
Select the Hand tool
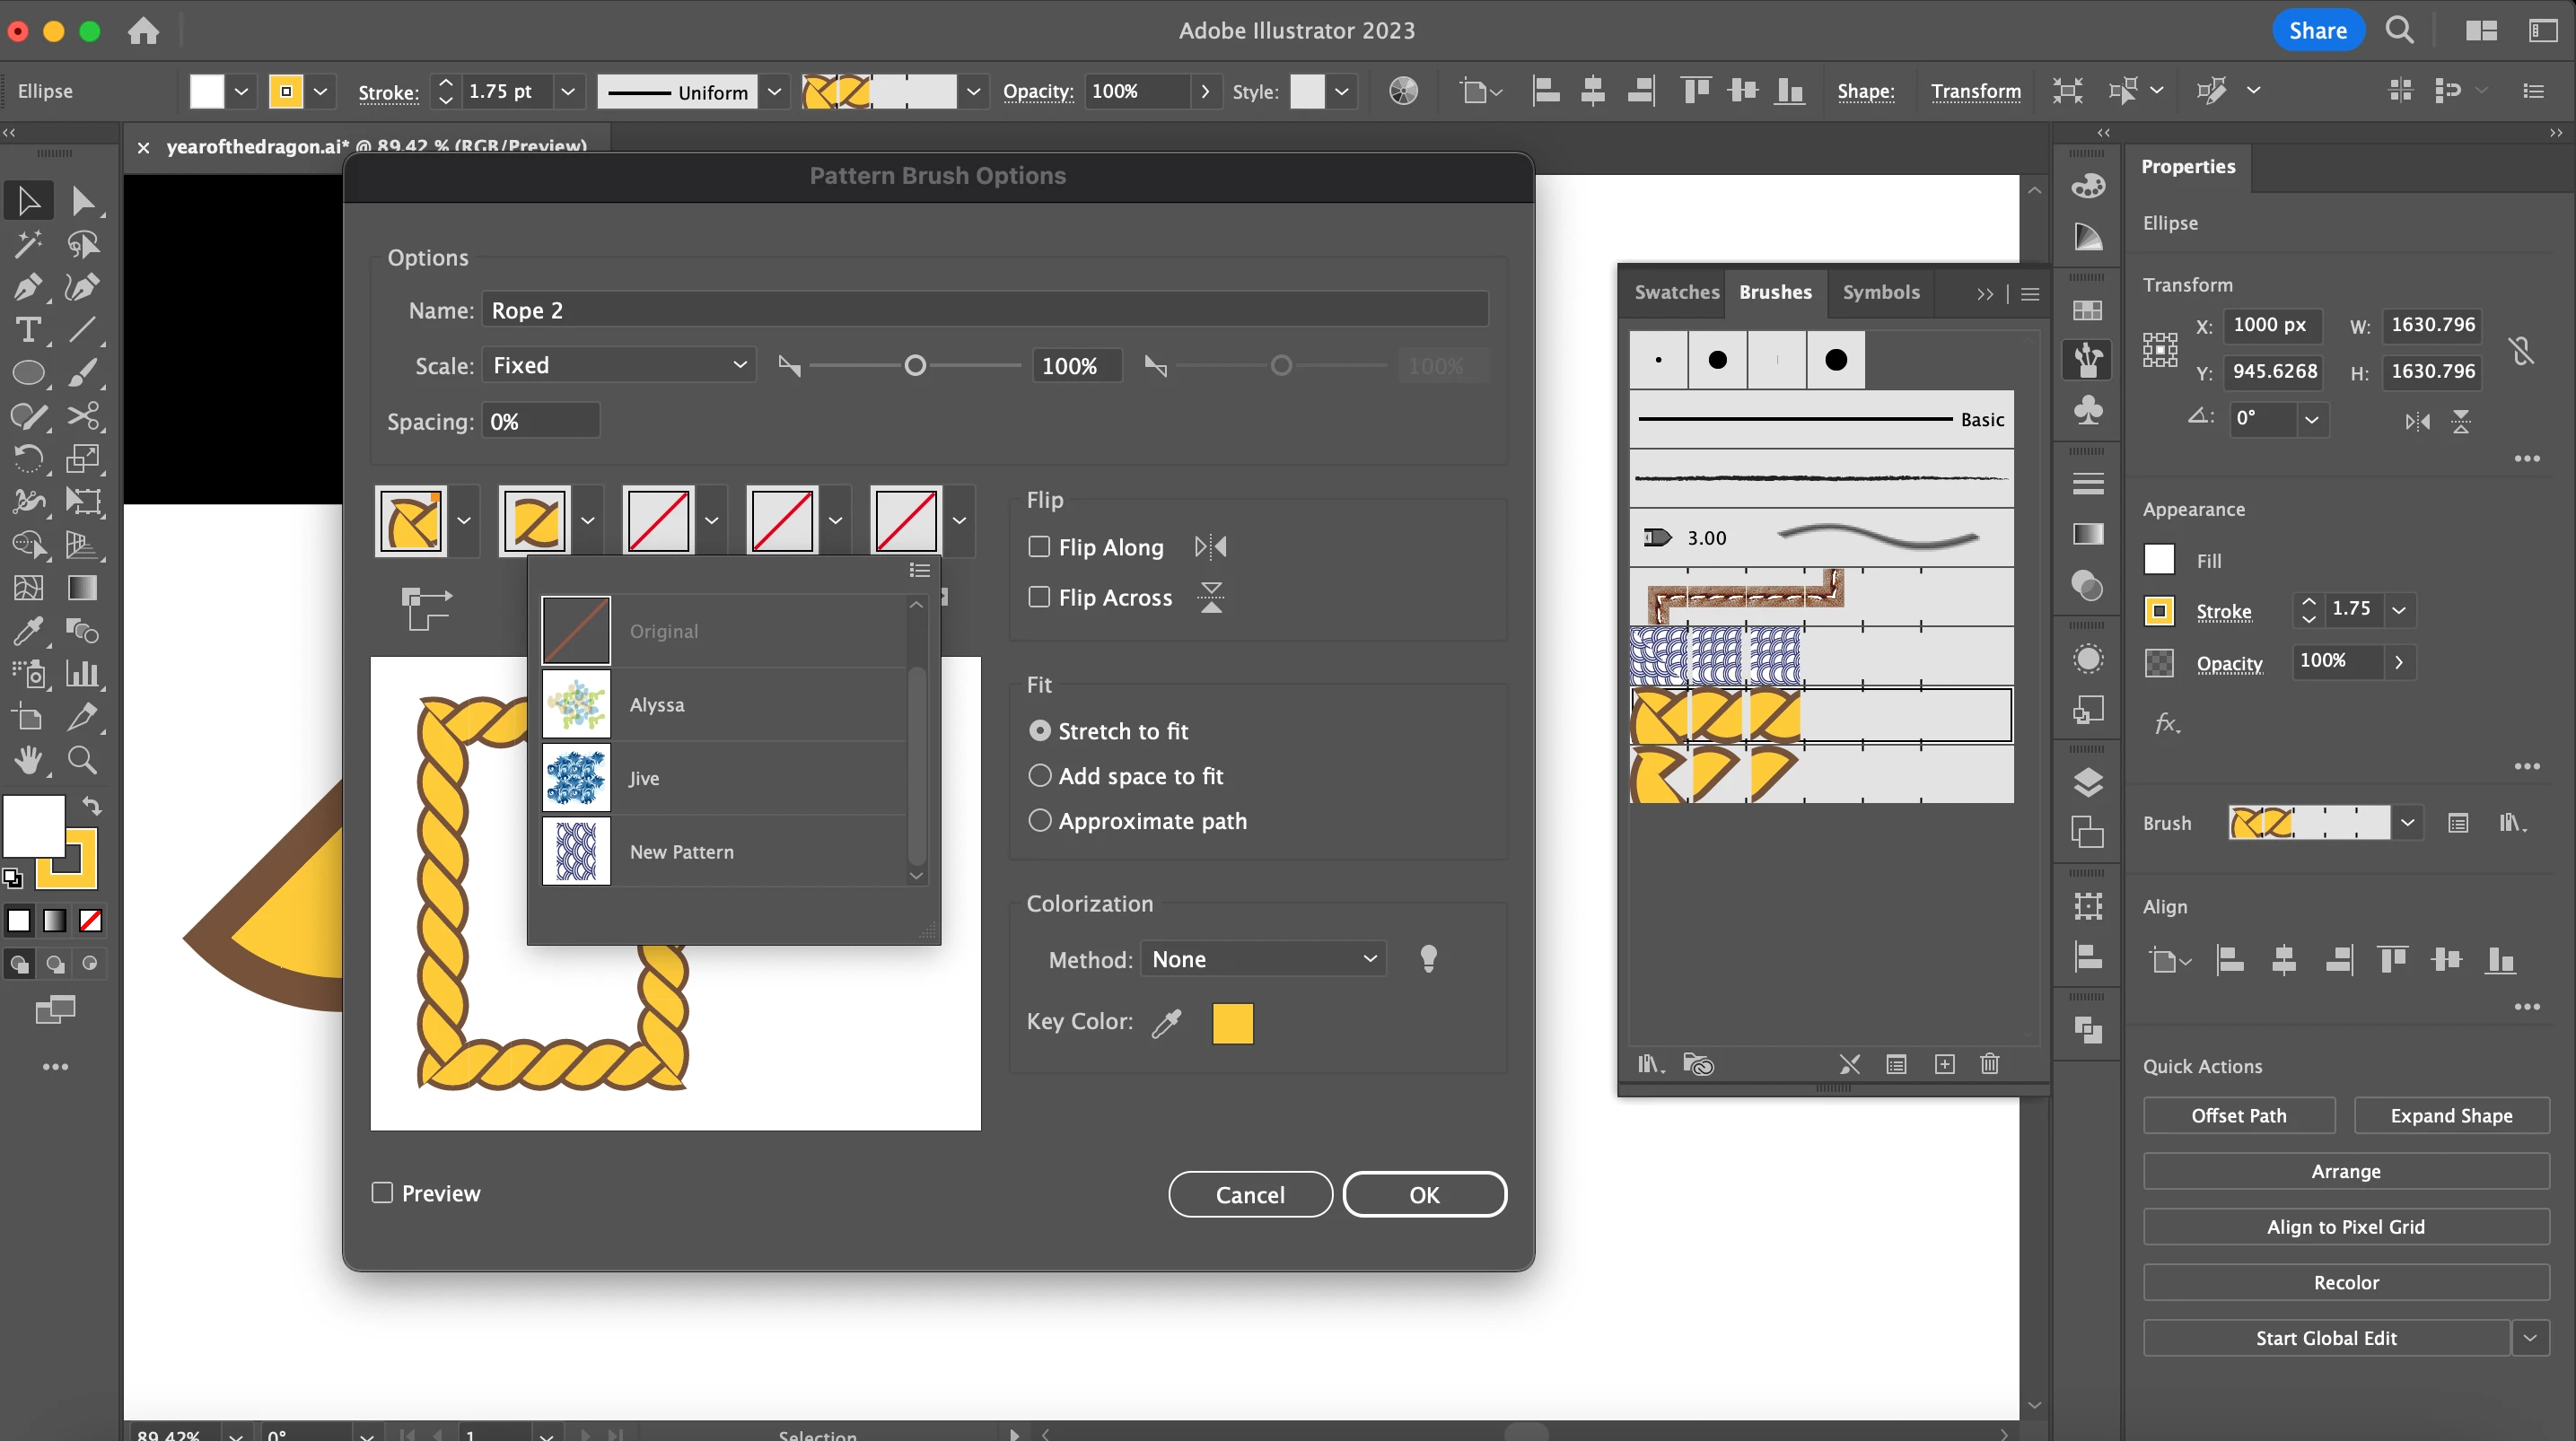pos(27,761)
